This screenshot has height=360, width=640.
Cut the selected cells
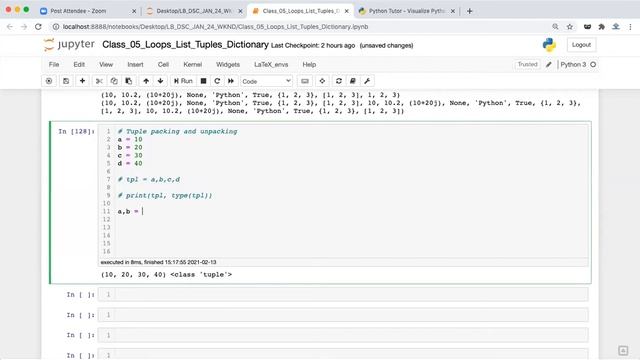[x=99, y=81]
